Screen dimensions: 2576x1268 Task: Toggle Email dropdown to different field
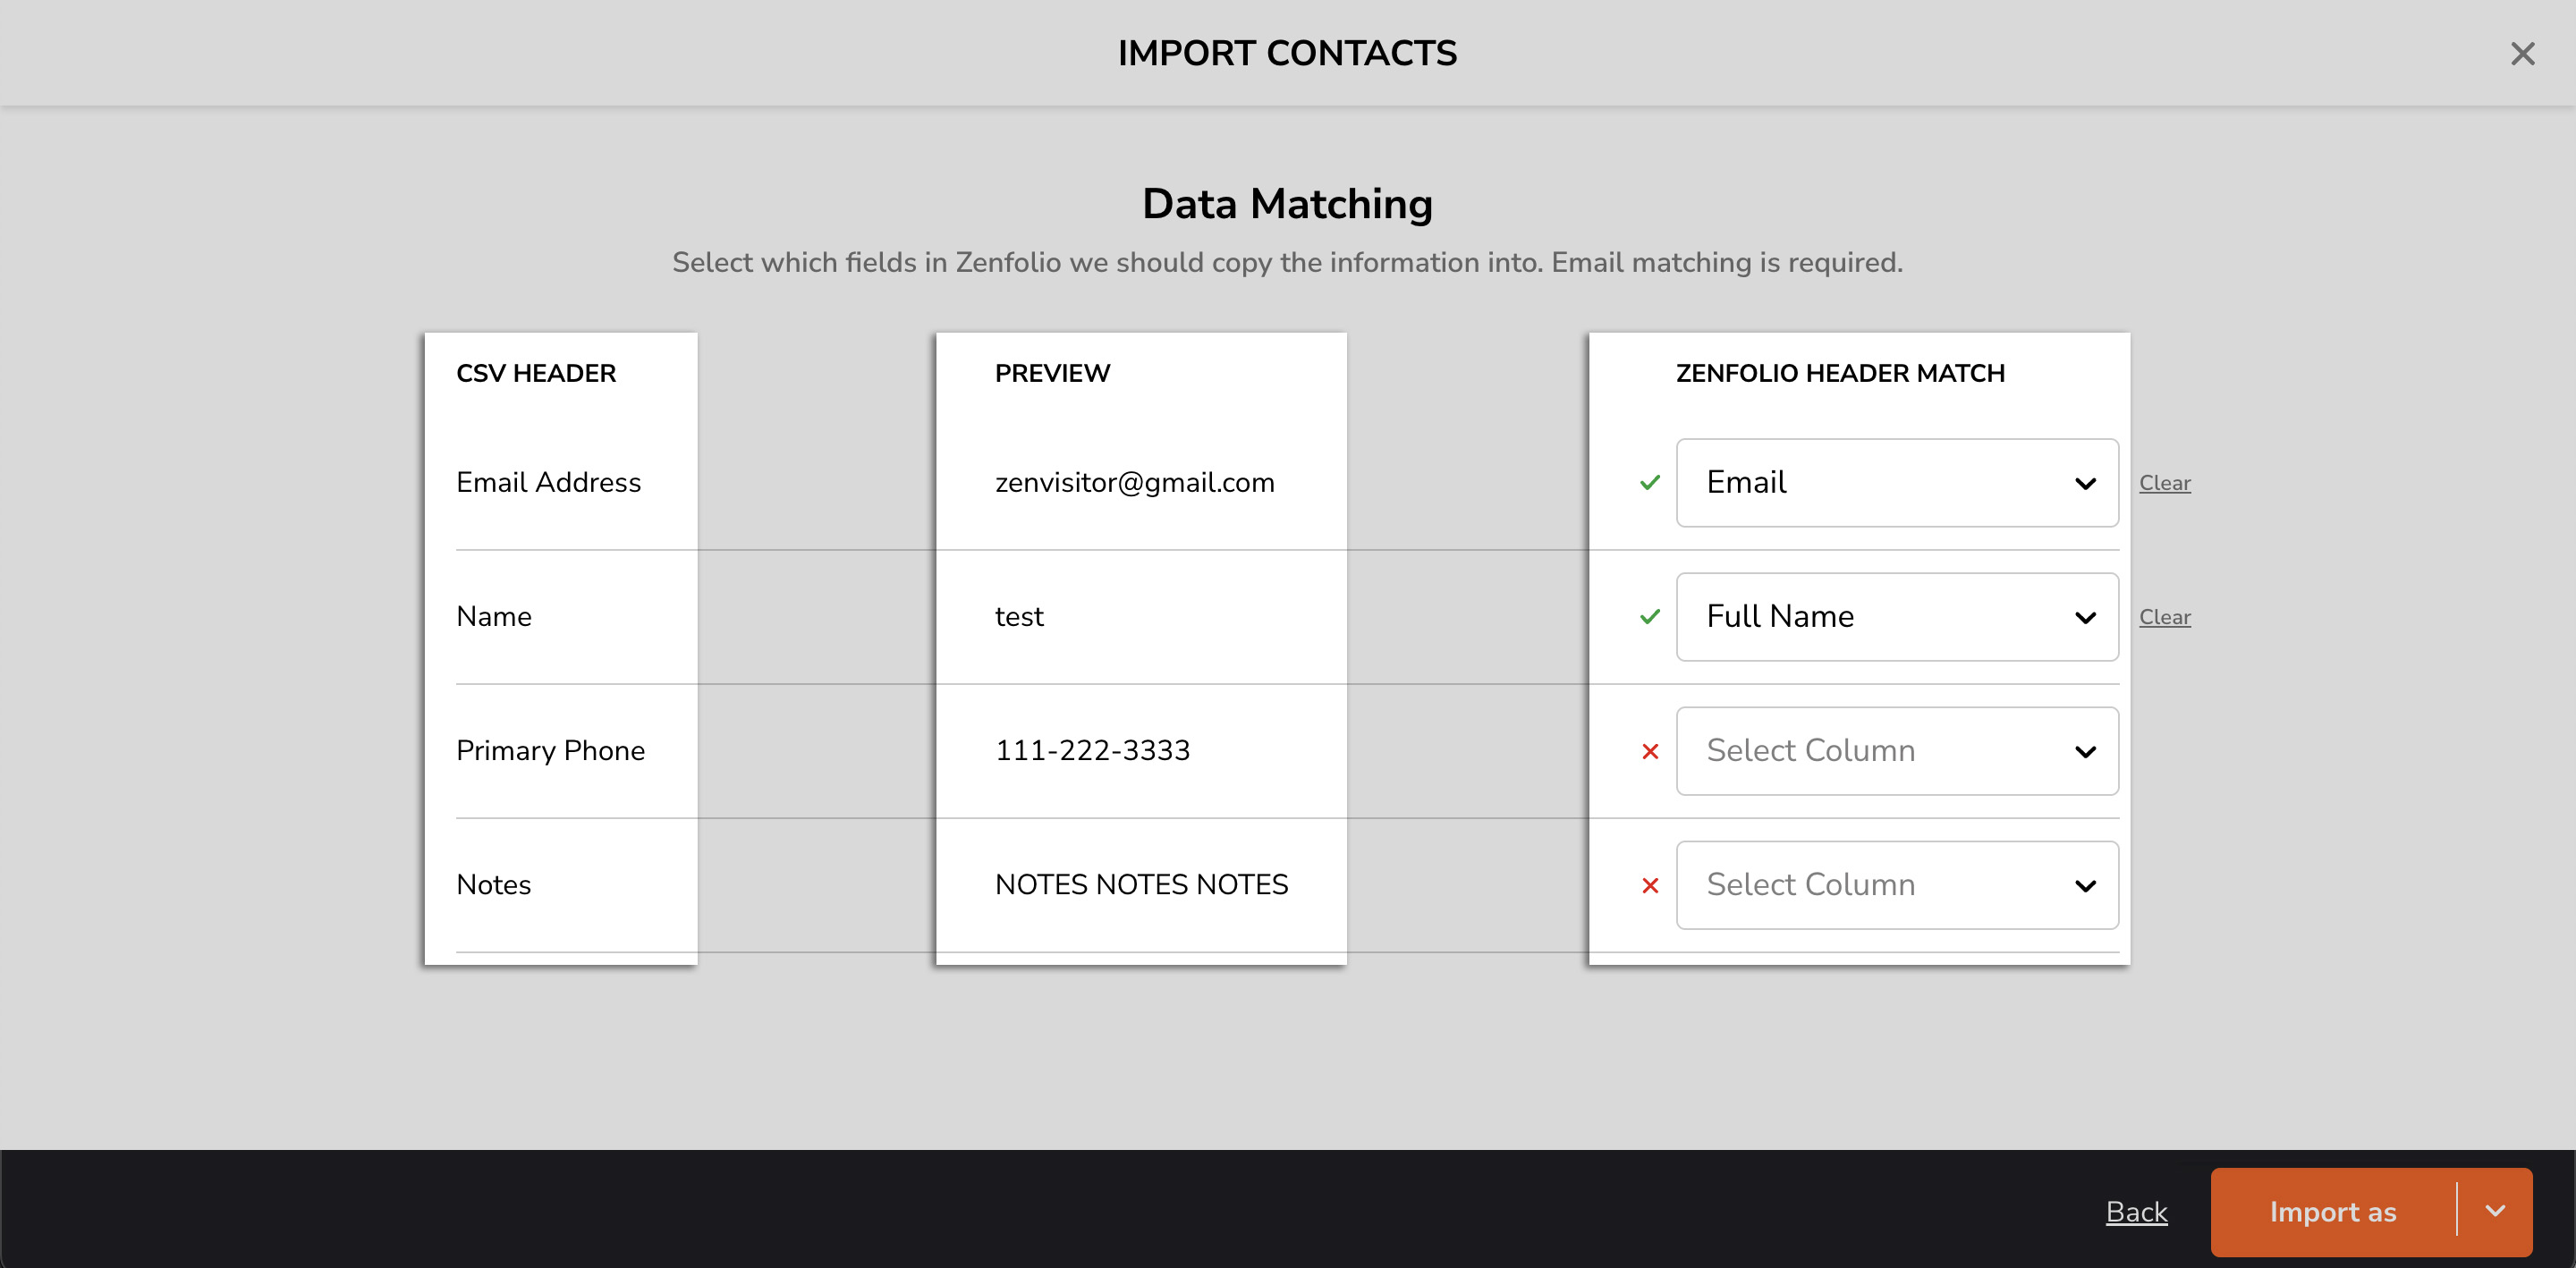click(x=1896, y=481)
